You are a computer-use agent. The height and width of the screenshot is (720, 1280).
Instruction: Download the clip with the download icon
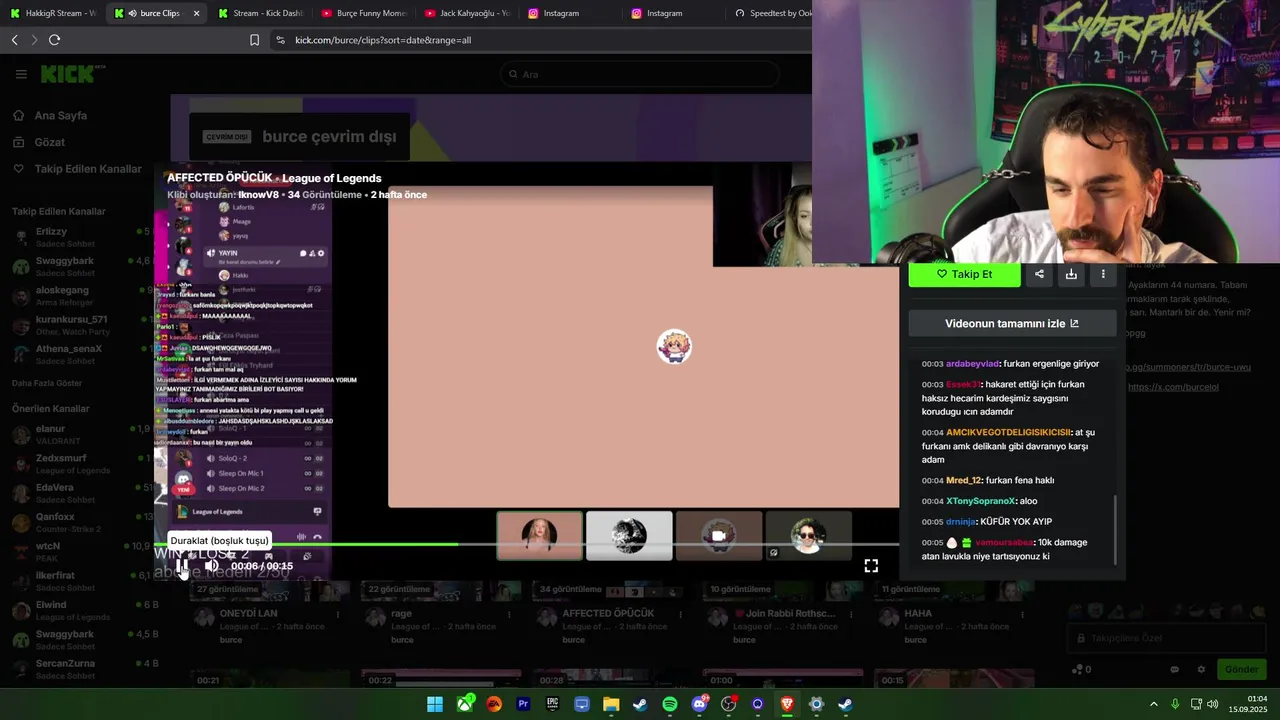click(1071, 274)
